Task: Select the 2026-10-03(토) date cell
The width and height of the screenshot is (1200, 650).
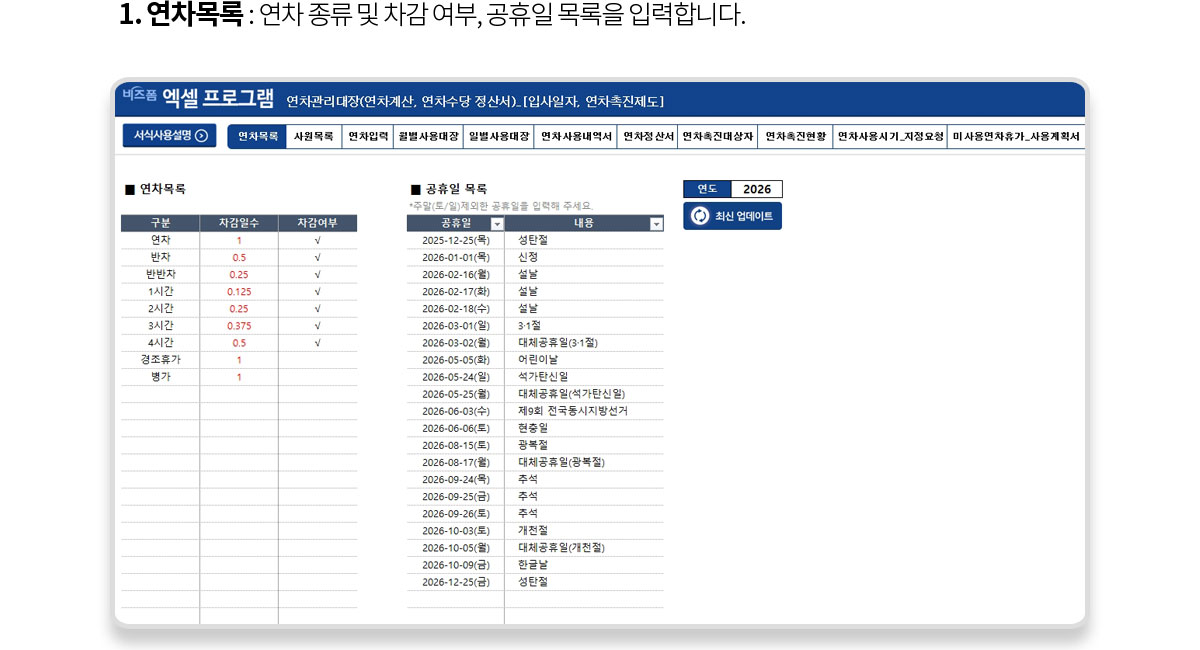Action: 455,530
